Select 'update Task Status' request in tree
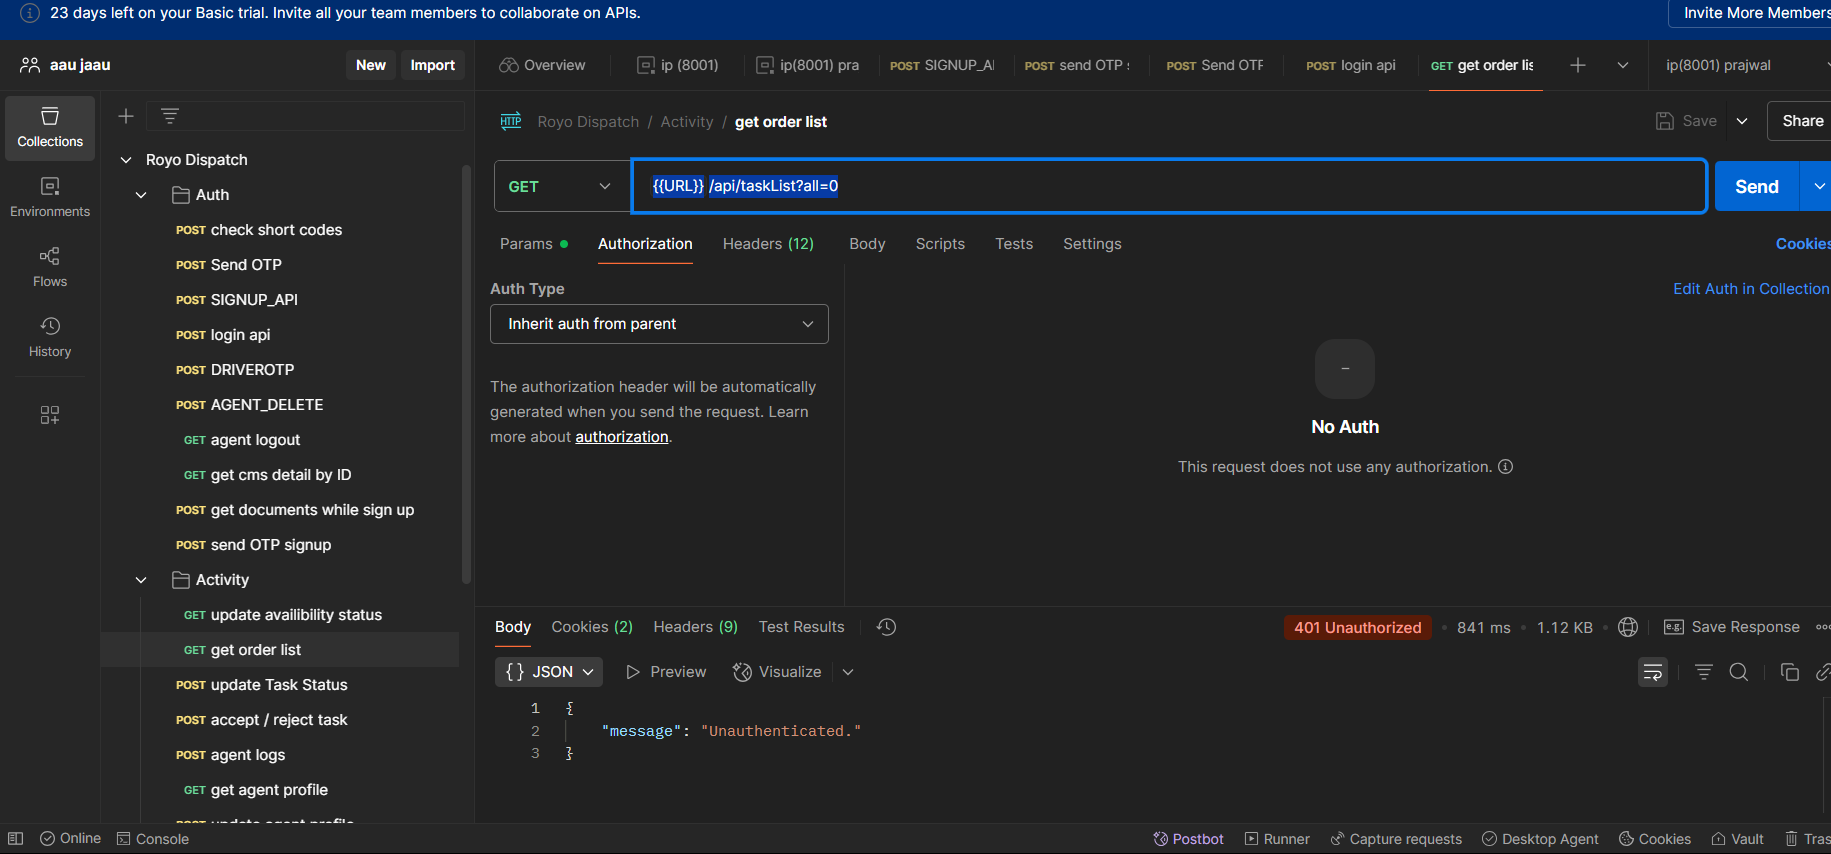 [x=279, y=685]
